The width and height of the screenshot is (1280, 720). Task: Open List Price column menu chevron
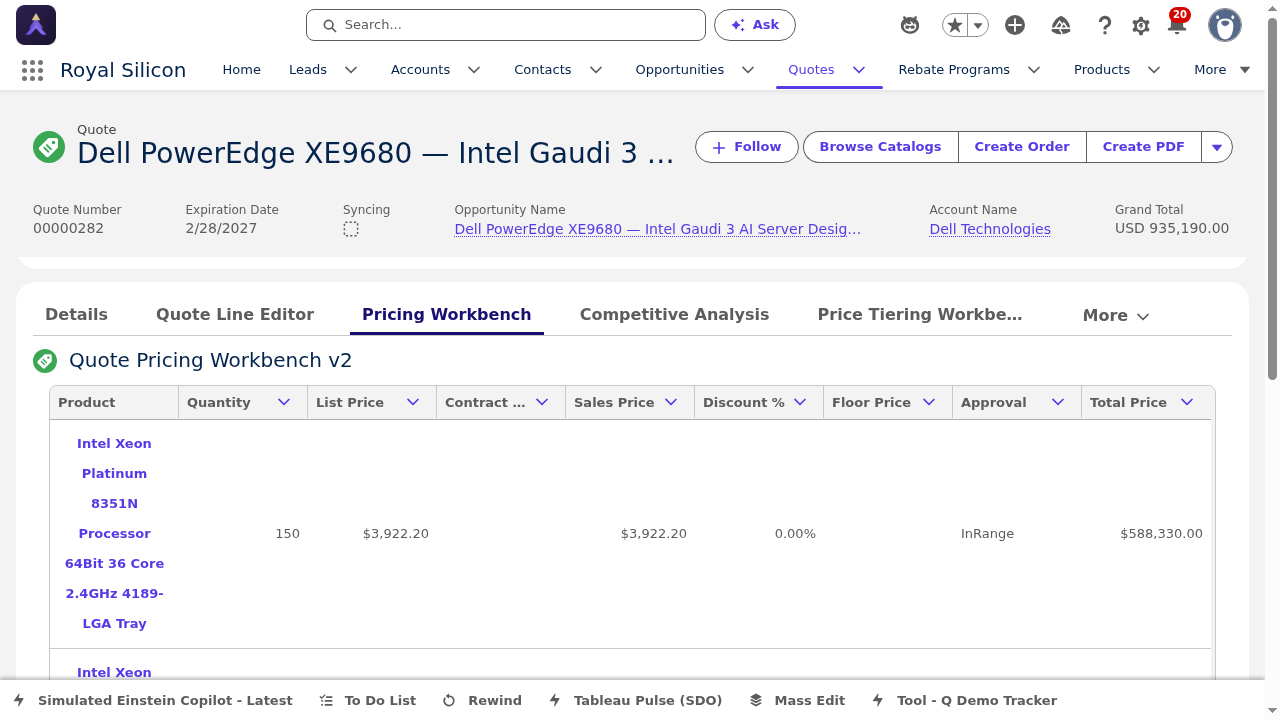click(x=413, y=402)
